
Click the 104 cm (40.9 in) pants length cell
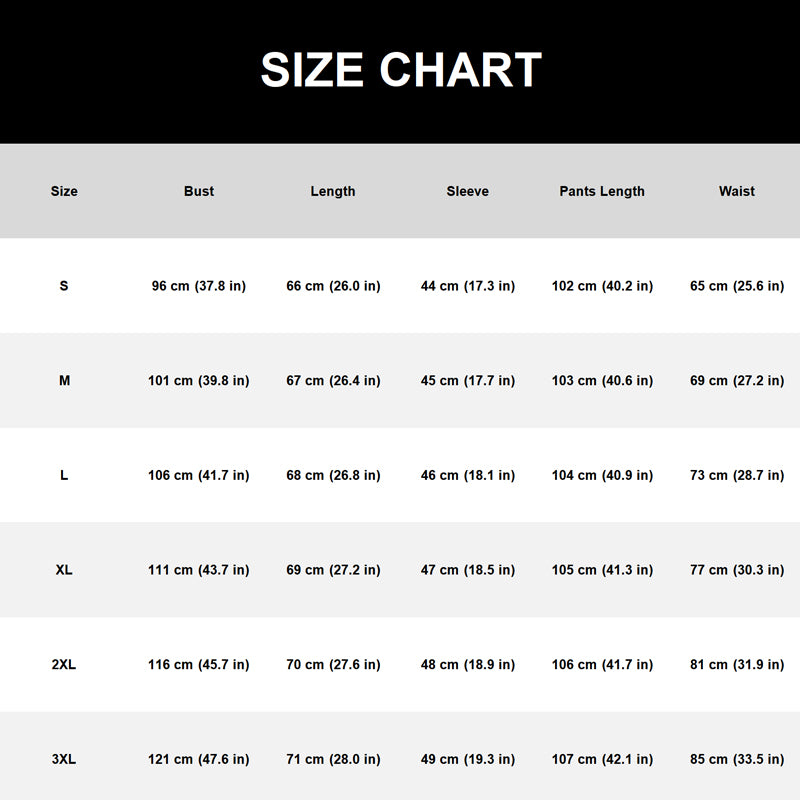pyautogui.click(x=602, y=475)
